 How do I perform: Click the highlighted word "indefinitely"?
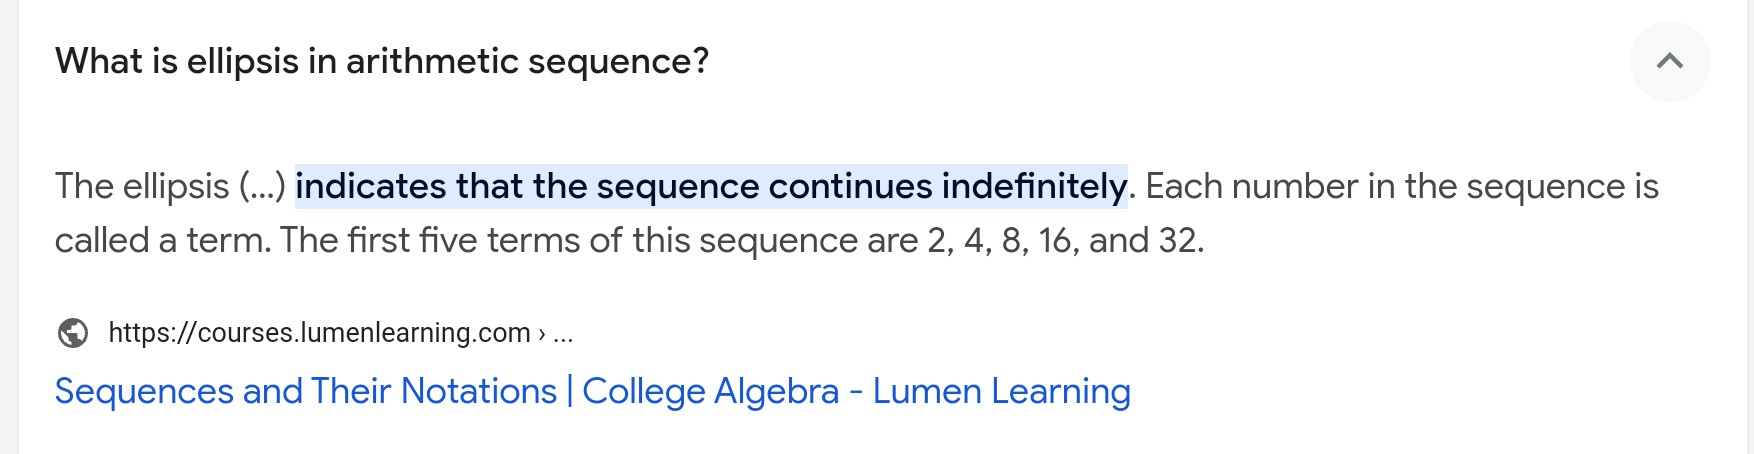coord(1034,186)
